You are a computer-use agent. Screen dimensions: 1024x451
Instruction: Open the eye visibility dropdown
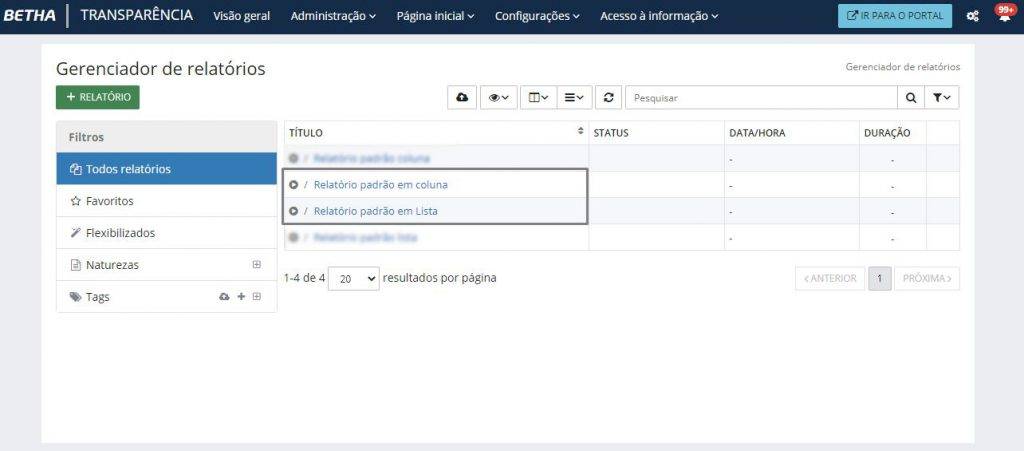pos(498,98)
